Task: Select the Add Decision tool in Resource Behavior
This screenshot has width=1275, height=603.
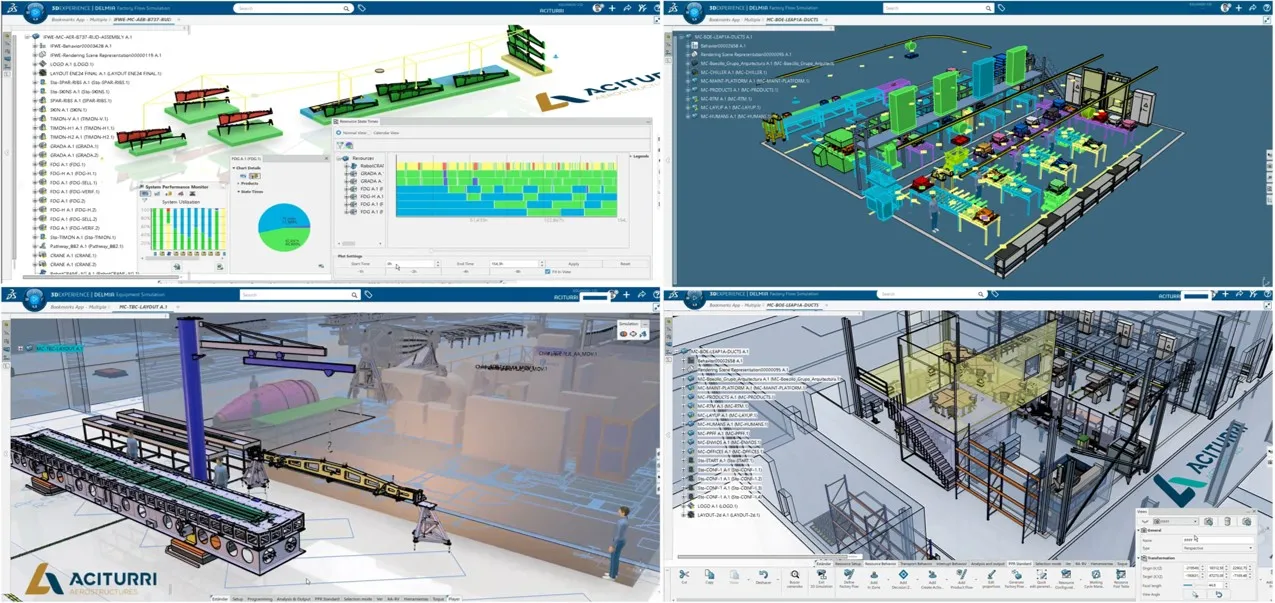Action: click(x=903, y=575)
